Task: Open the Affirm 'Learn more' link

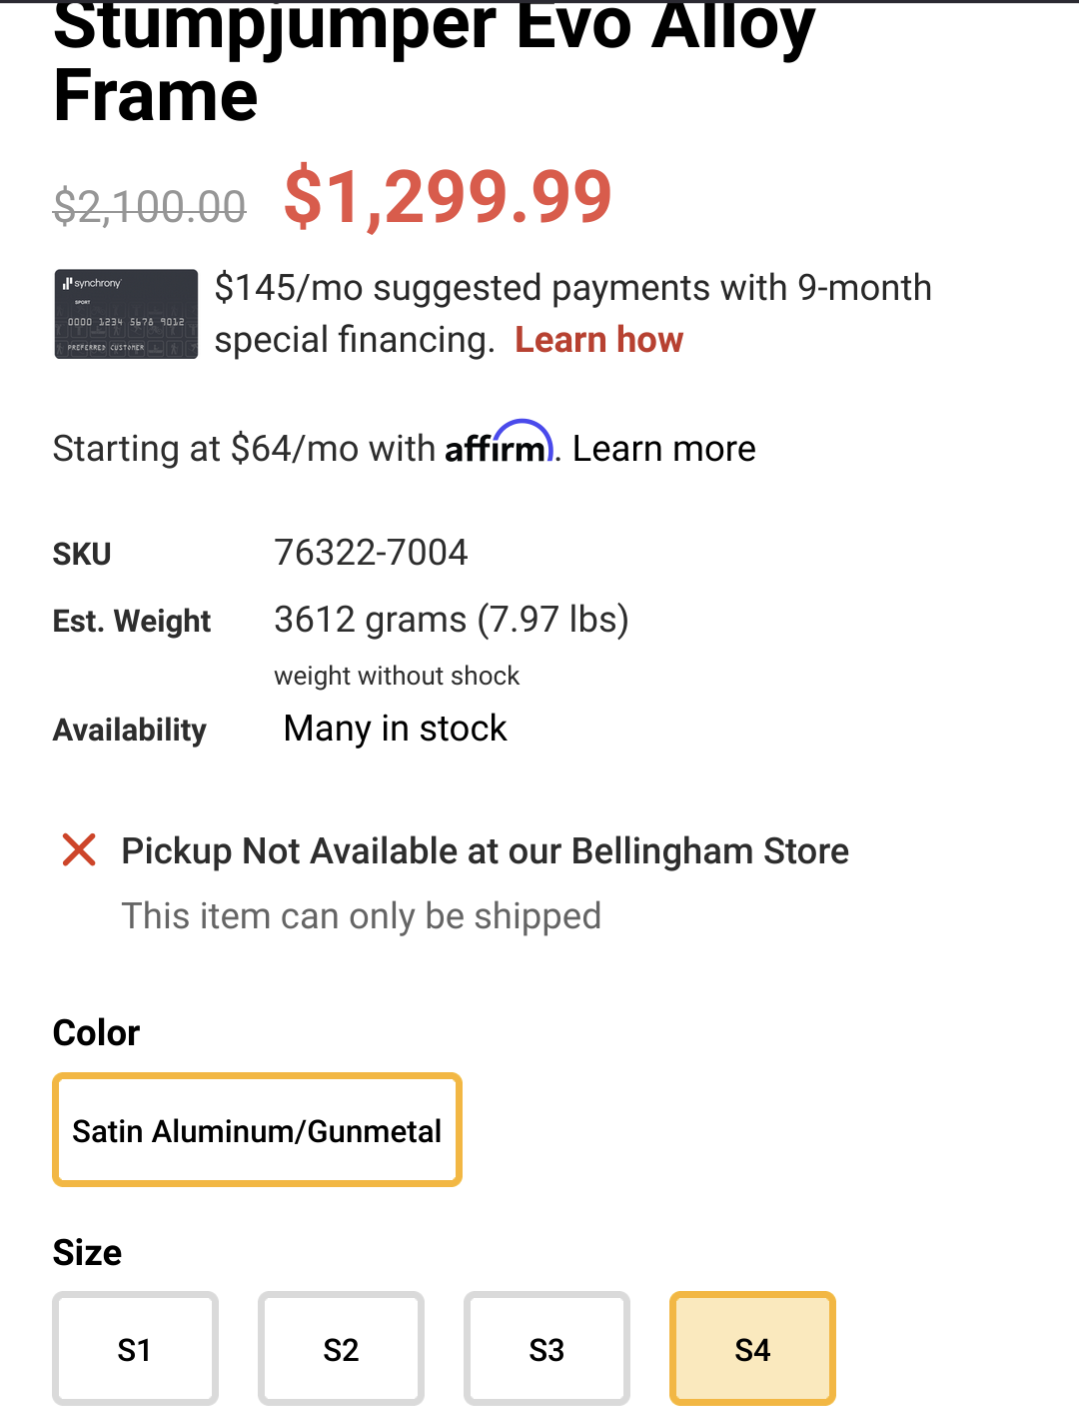Action: [x=664, y=449]
